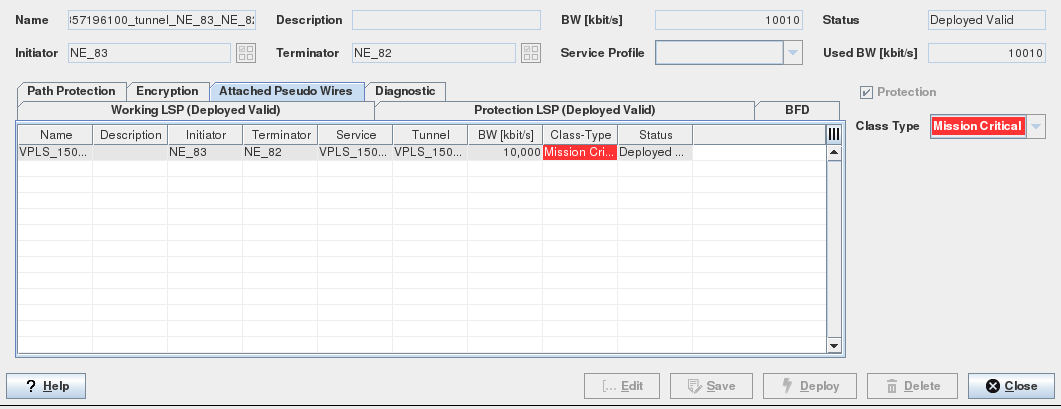This screenshot has height=409, width=1061.
Task: Click the Initiator NE browse icon
Action: [x=246, y=53]
